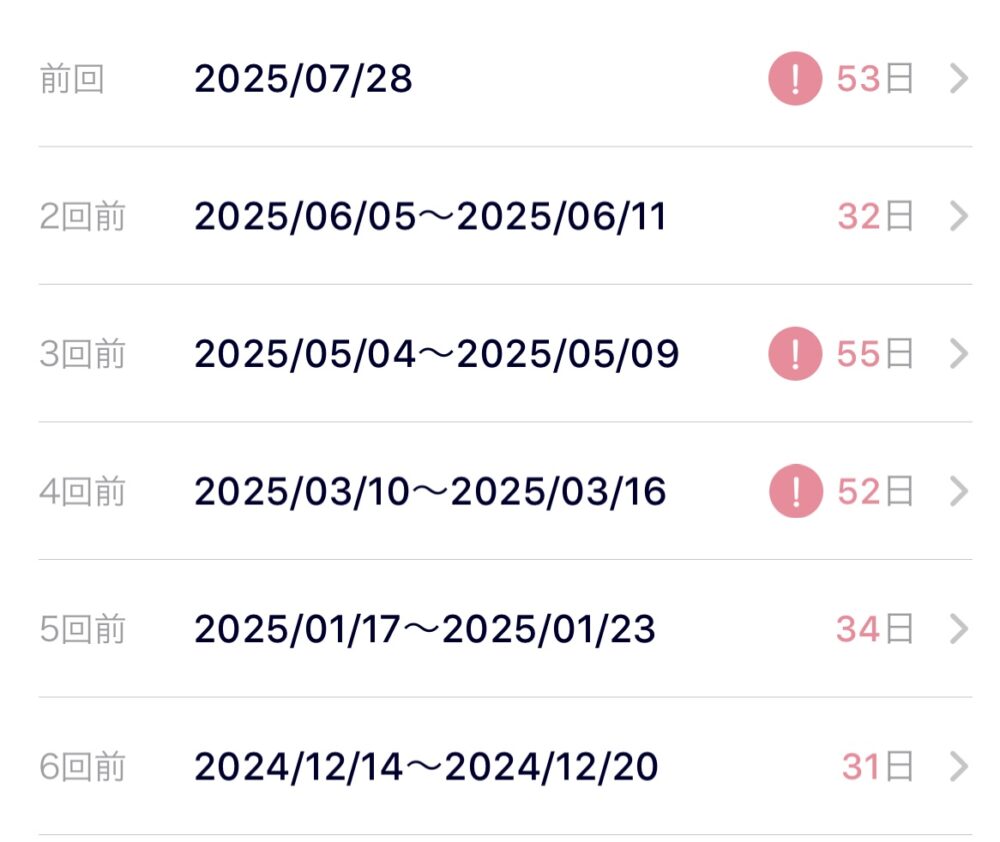The image size is (1000, 842).
Task: Open chevron for 3回前 entry
Action: click(959, 354)
